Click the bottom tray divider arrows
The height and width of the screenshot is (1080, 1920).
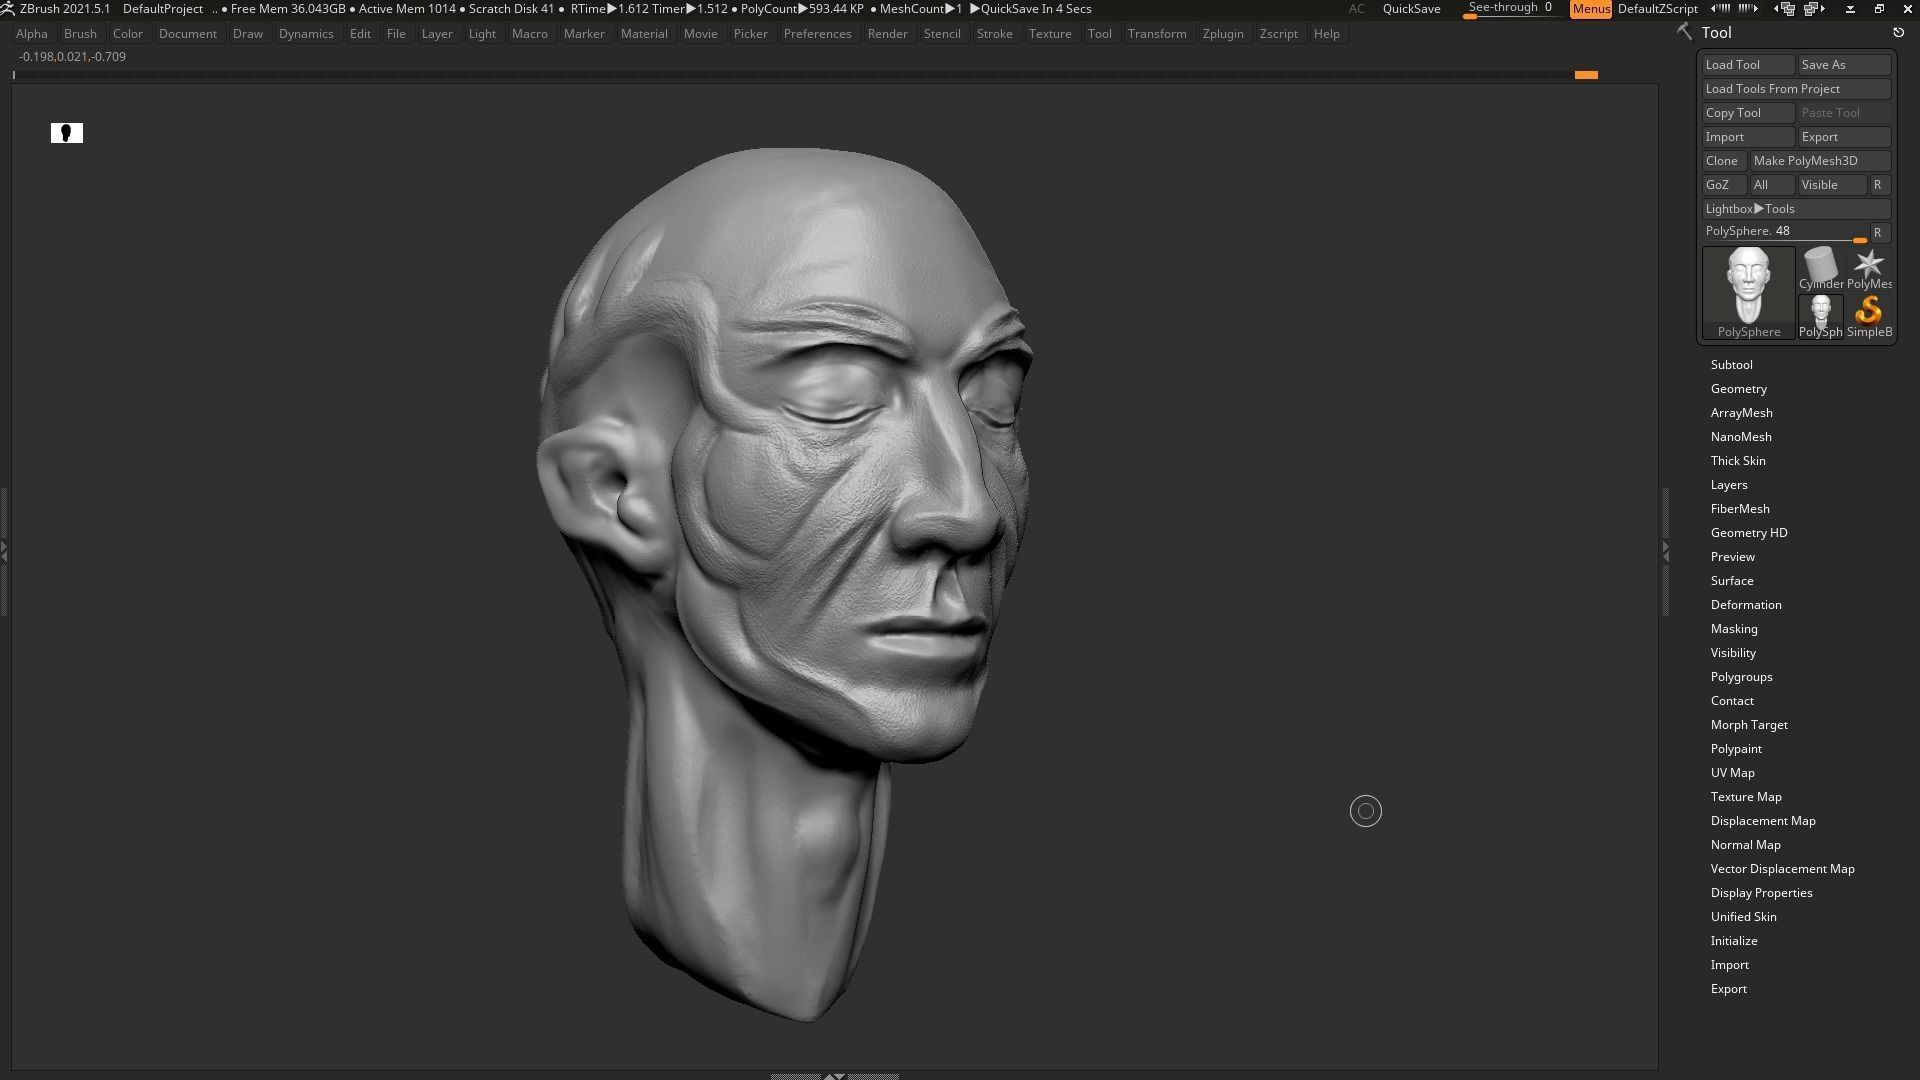[834, 1076]
